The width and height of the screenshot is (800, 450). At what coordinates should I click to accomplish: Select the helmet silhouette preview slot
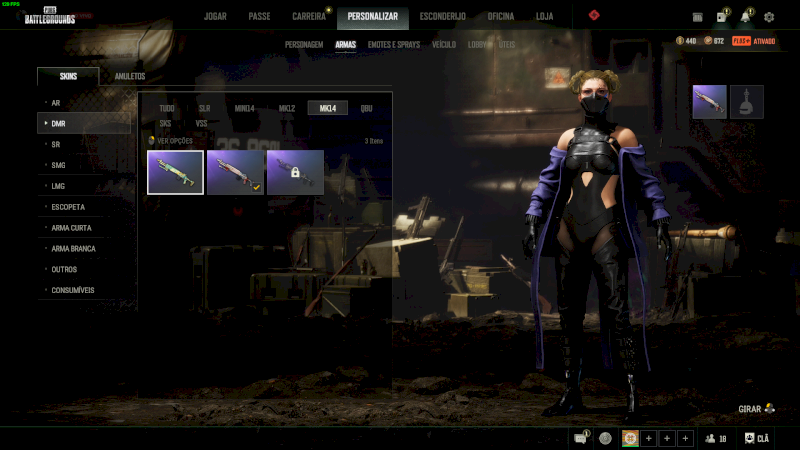746,102
